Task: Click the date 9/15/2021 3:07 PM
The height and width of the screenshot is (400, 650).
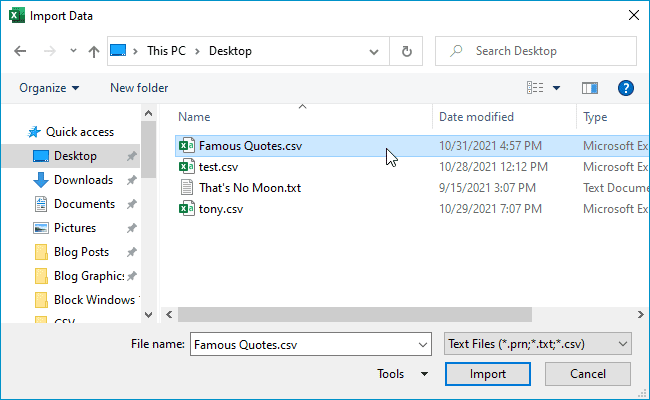Action: pos(488,188)
